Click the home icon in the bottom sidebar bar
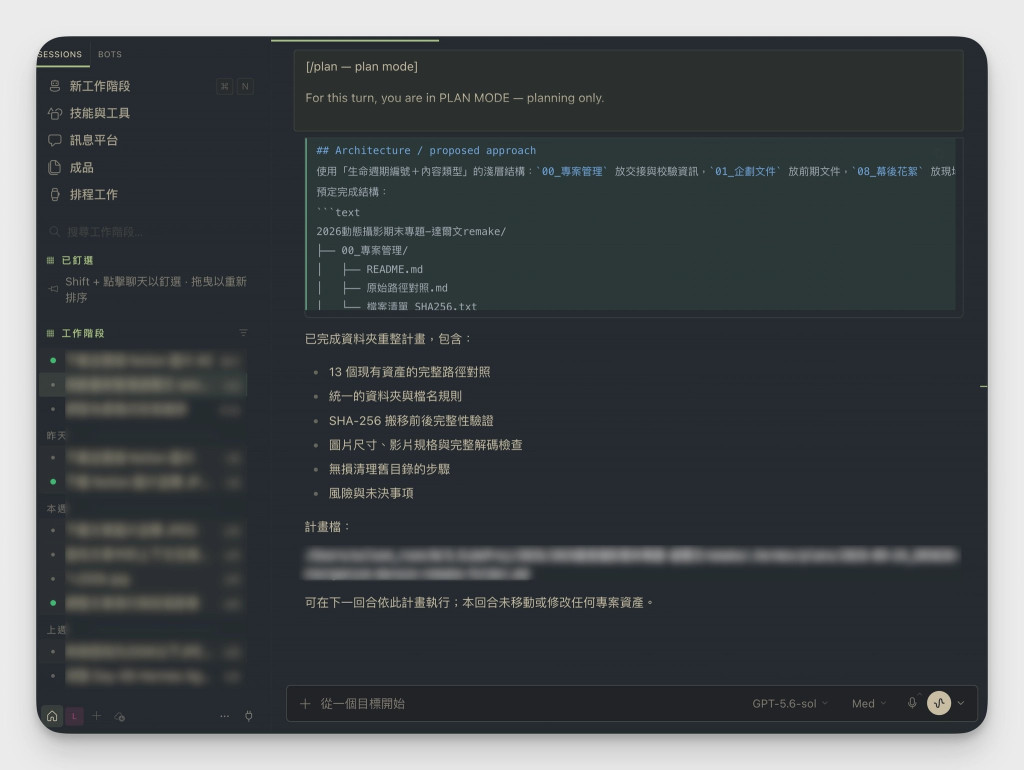Image resolution: width=1024 pixels, height=770 pixels. [52, 716]
